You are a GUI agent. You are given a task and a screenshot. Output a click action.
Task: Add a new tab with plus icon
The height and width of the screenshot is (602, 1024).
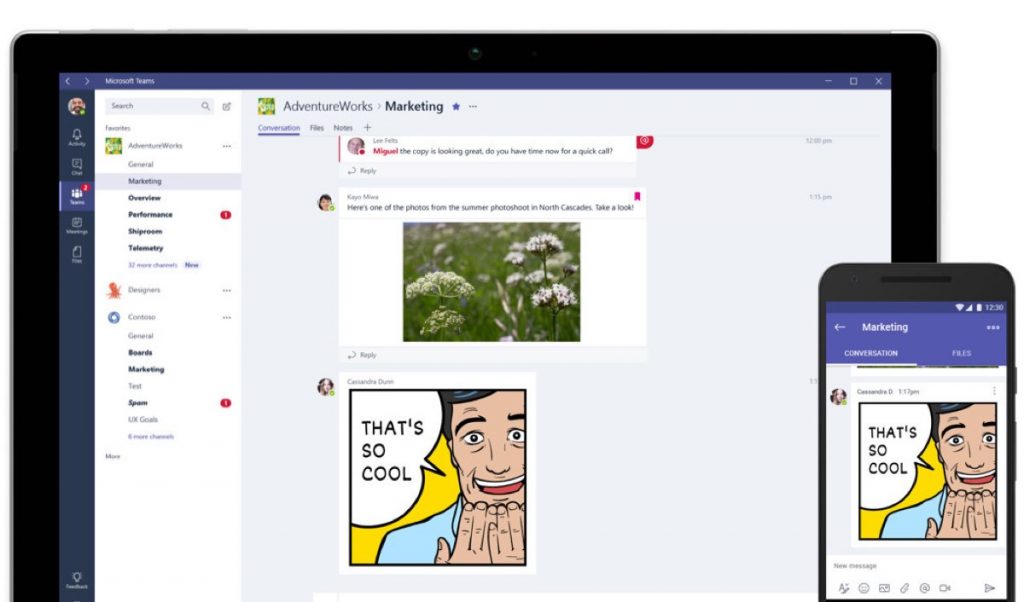(x=367, y=127)
